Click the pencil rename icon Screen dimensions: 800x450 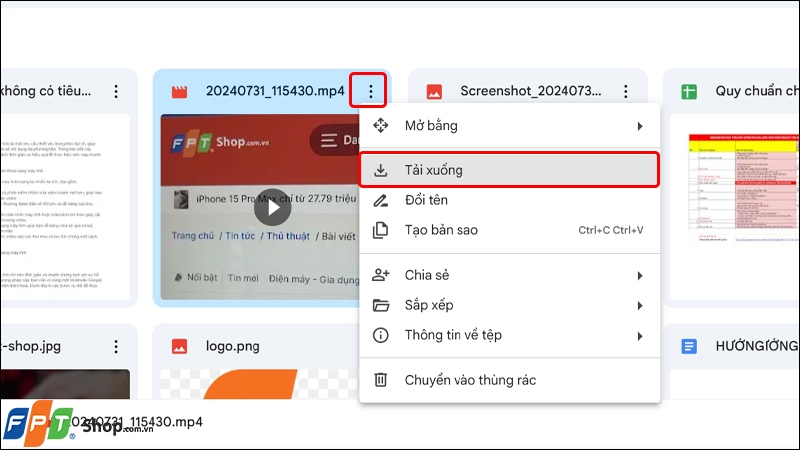381,200
